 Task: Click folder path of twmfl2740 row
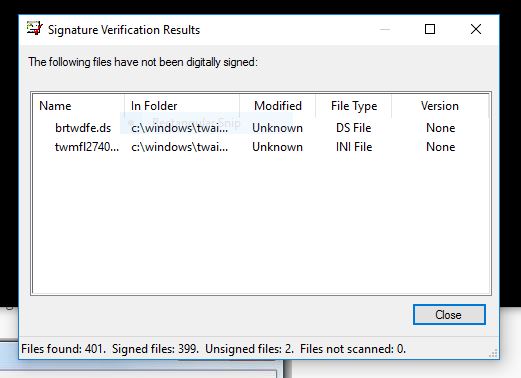tap(180, 147)
